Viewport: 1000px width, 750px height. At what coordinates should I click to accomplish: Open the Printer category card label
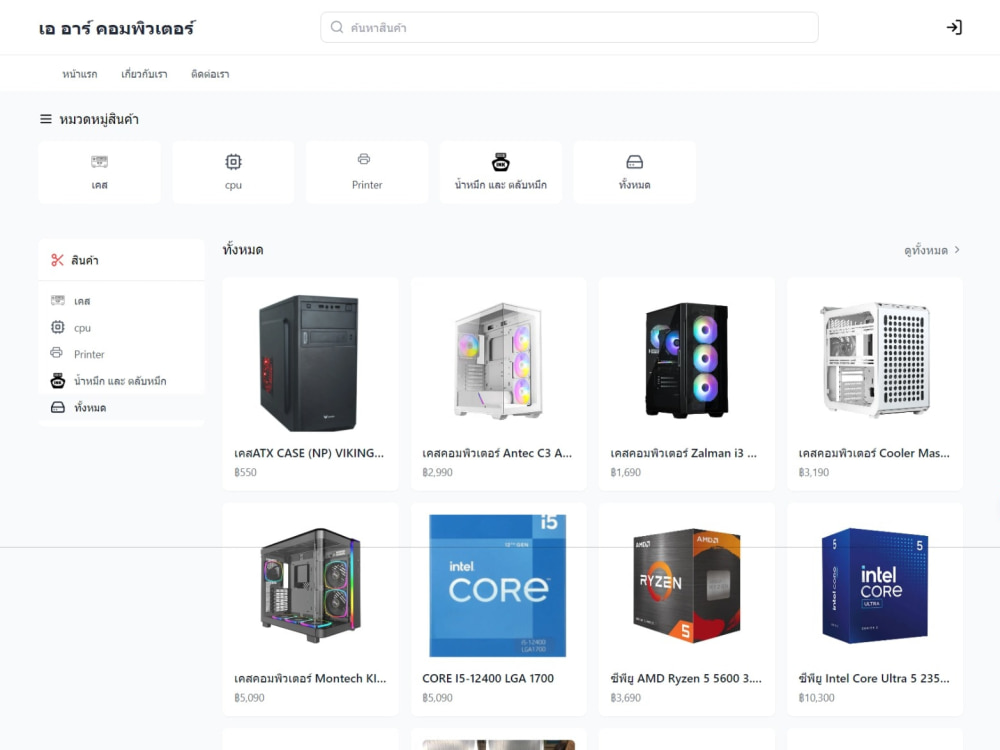pos(367,185)
